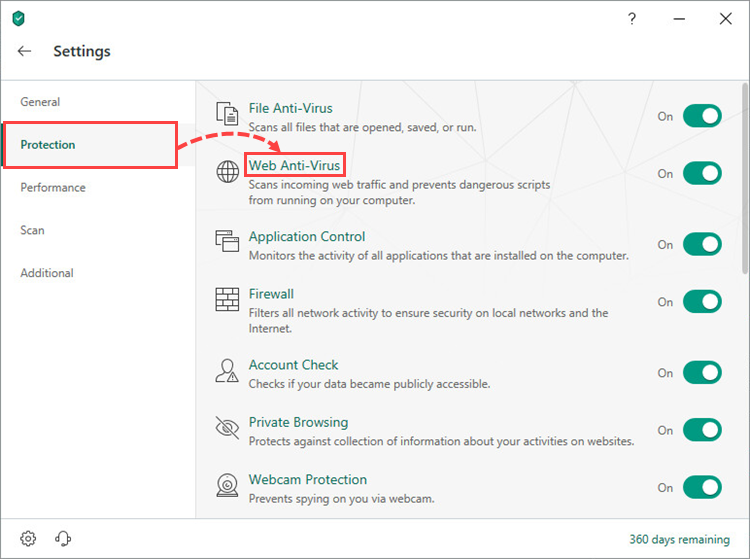This screenshot has height=559, width=750.
Task: Disable the Private Browsing toggle
Action: 702,430
